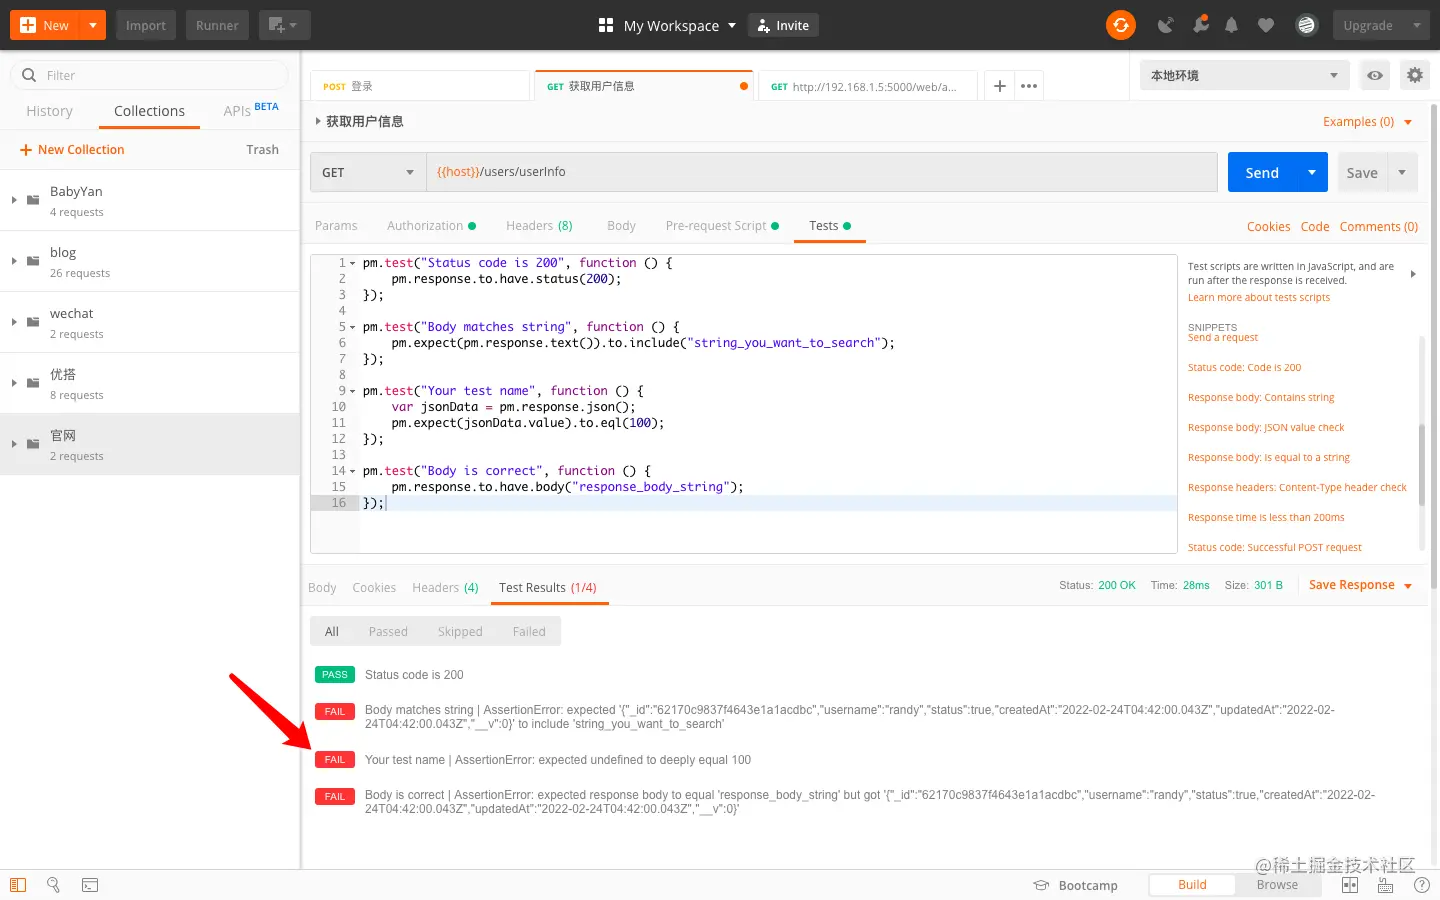Open the Upgrade dropdown arrow

pyautogui.click(x=1417, y=25)
